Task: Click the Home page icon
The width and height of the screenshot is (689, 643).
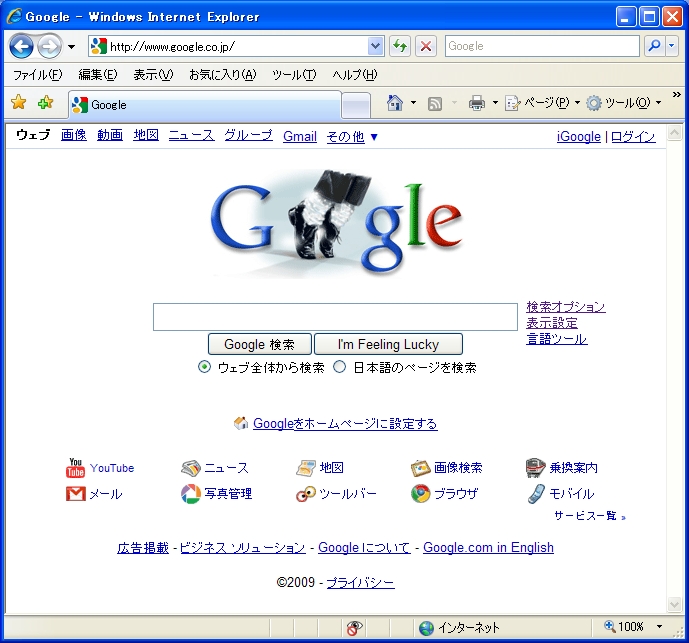Action: coord(395,103)
